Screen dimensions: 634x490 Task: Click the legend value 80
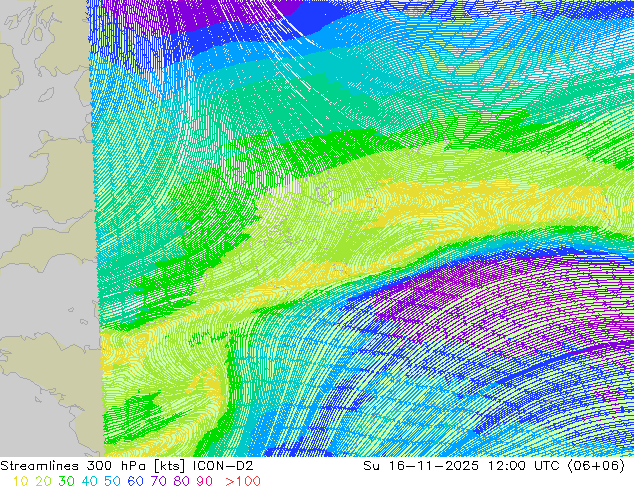(182, 481)
